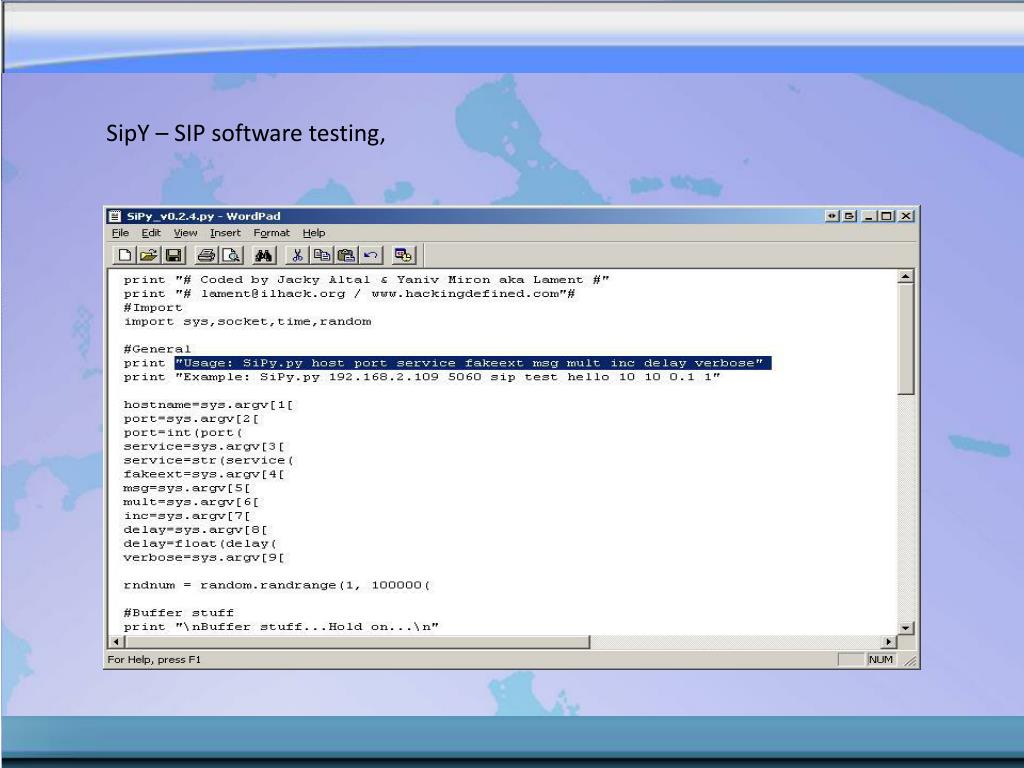
Task: Print using the printer toolbar icon
Action: (206, 255)
